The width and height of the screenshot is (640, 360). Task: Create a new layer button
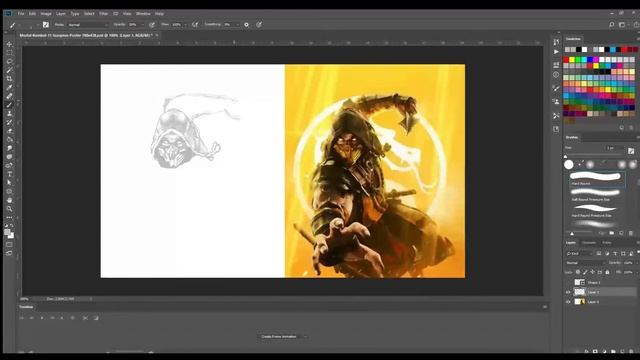tap(622, 351)
